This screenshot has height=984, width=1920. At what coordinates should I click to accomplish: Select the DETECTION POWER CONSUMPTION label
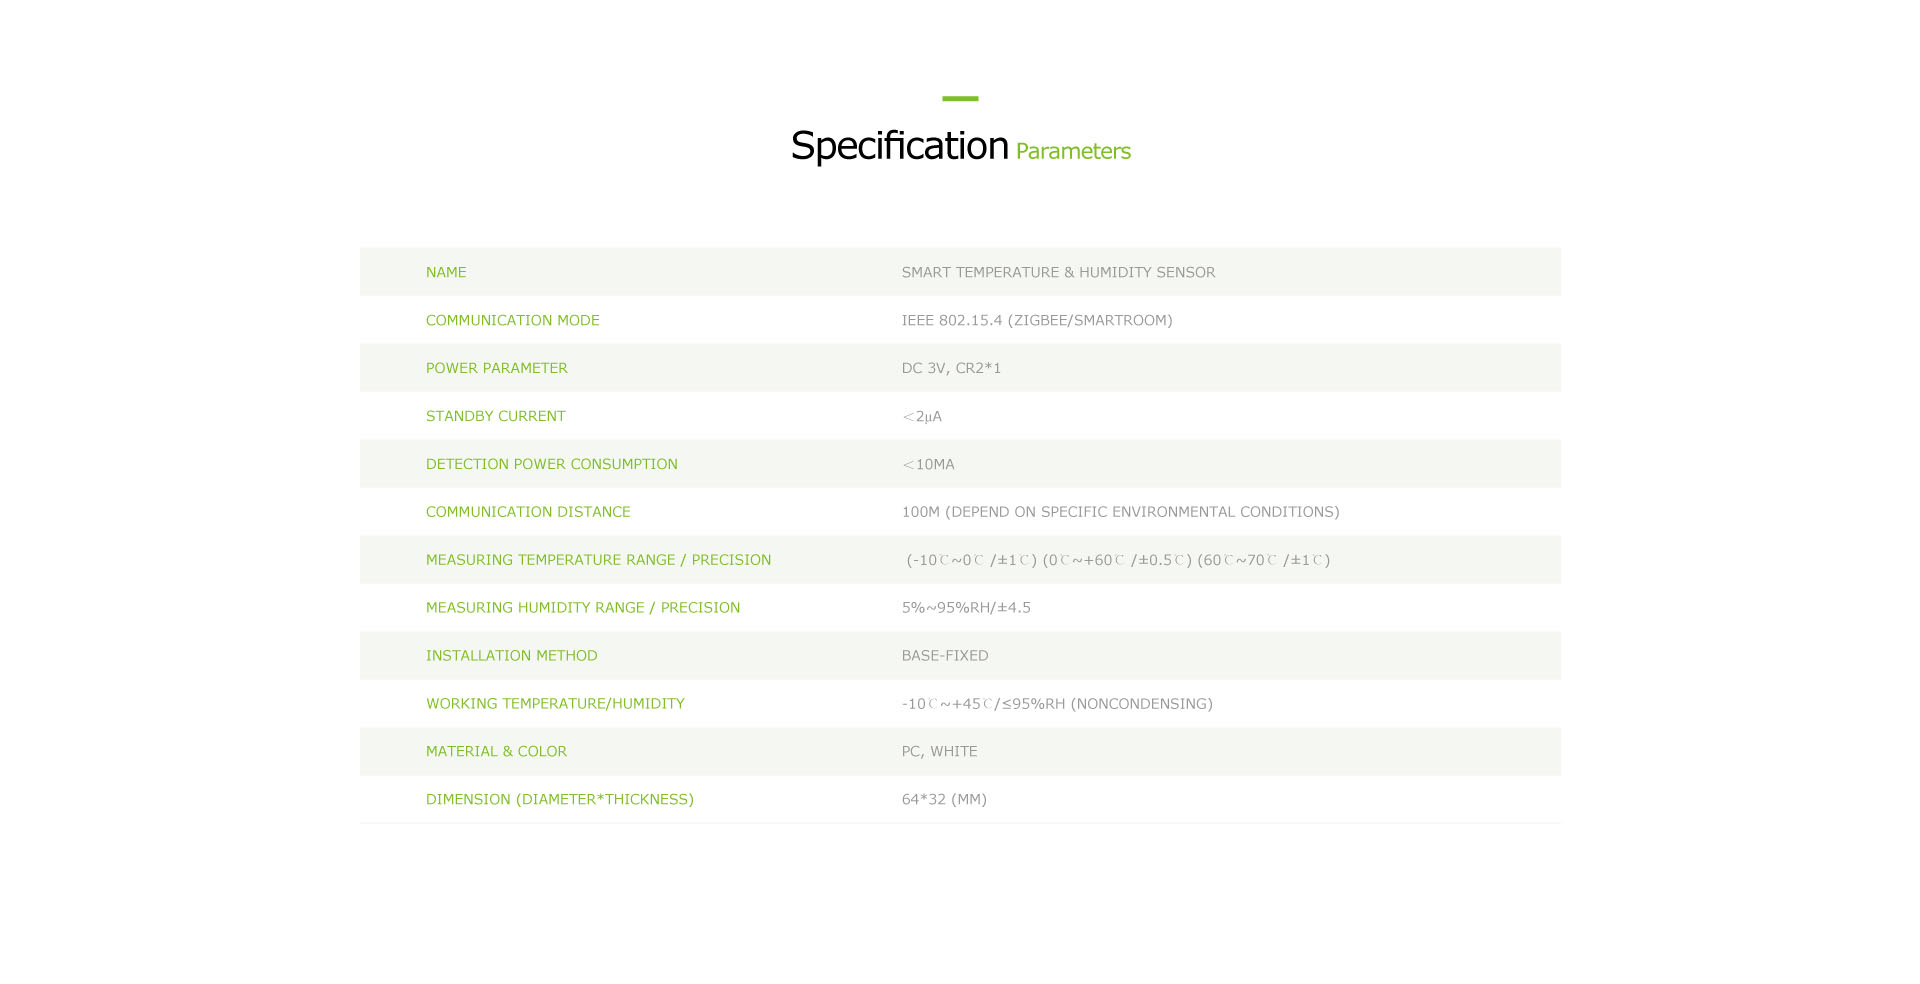pos(552,464)
